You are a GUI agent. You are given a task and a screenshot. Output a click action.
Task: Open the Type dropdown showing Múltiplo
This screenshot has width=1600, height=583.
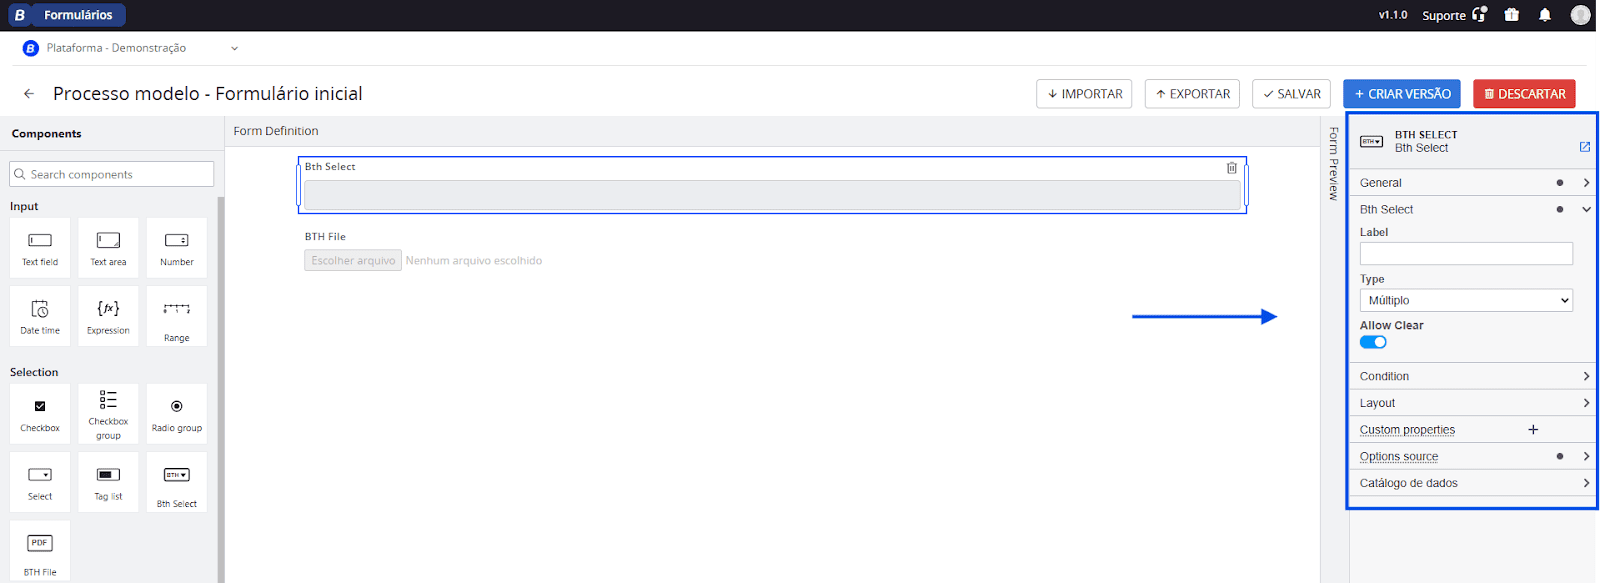click(x=1465, y=300)
